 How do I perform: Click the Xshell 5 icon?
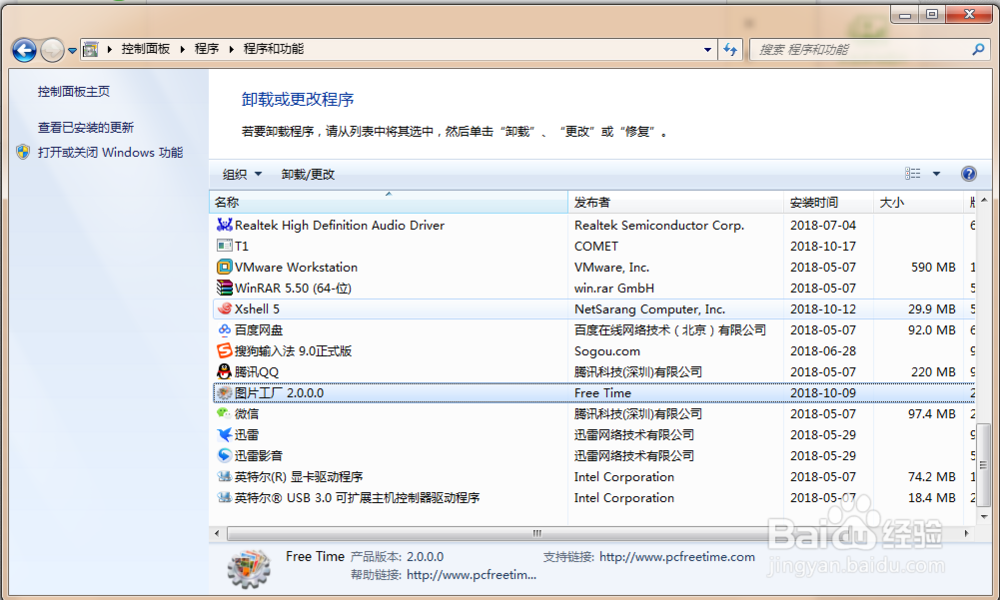(x=224, y=309)
